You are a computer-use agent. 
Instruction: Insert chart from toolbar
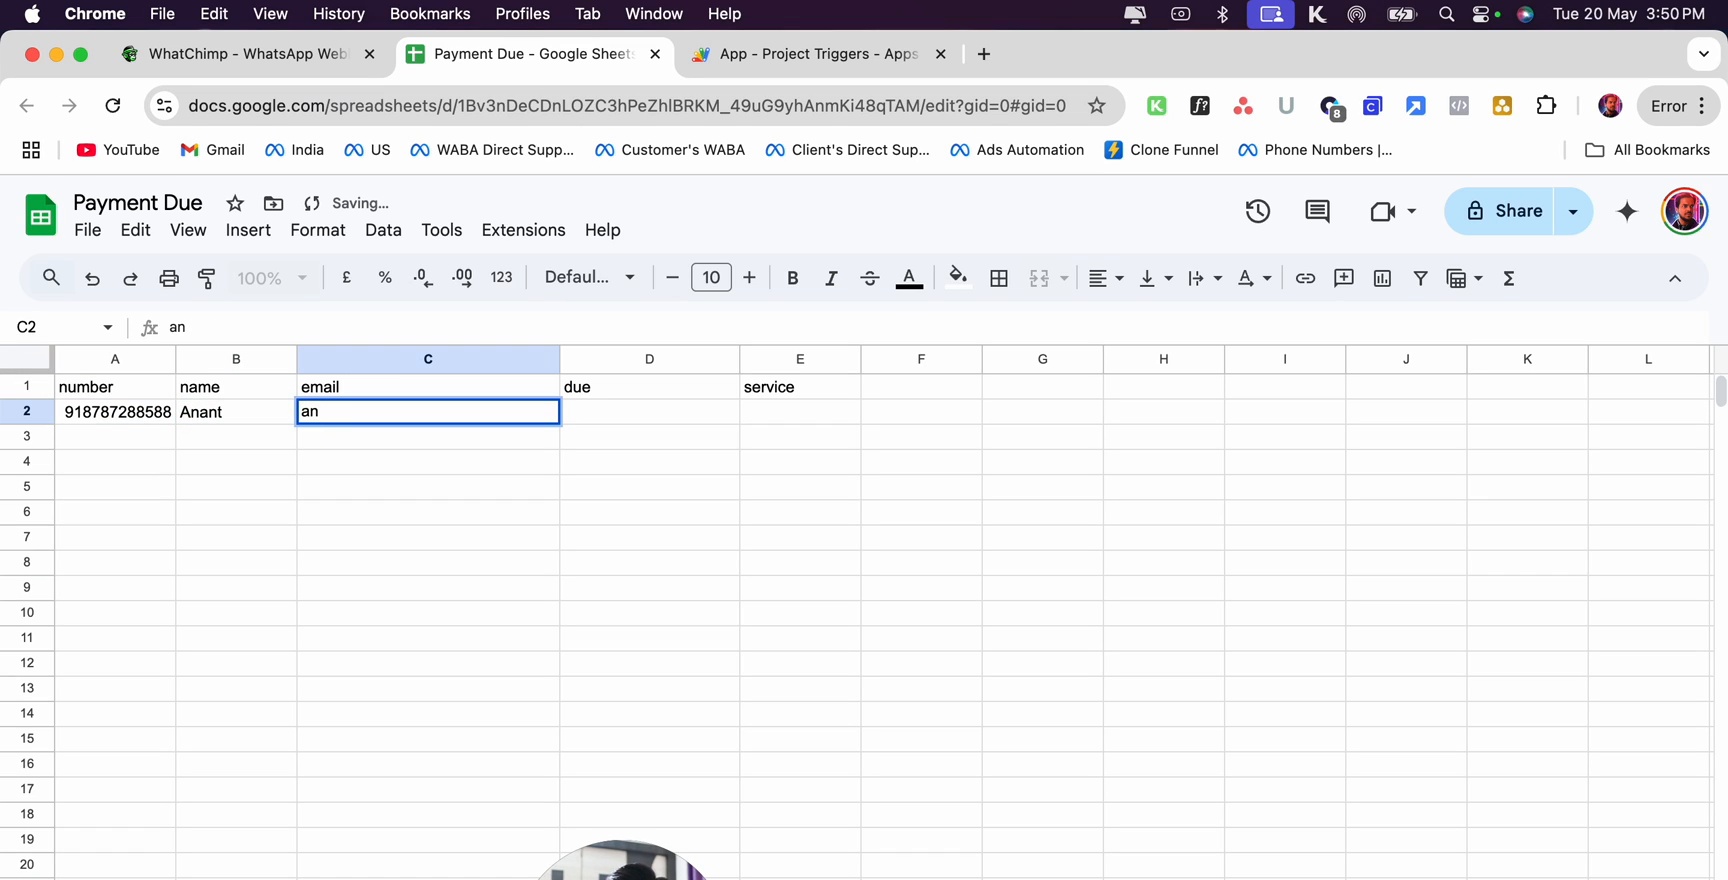coord(1382,278)
